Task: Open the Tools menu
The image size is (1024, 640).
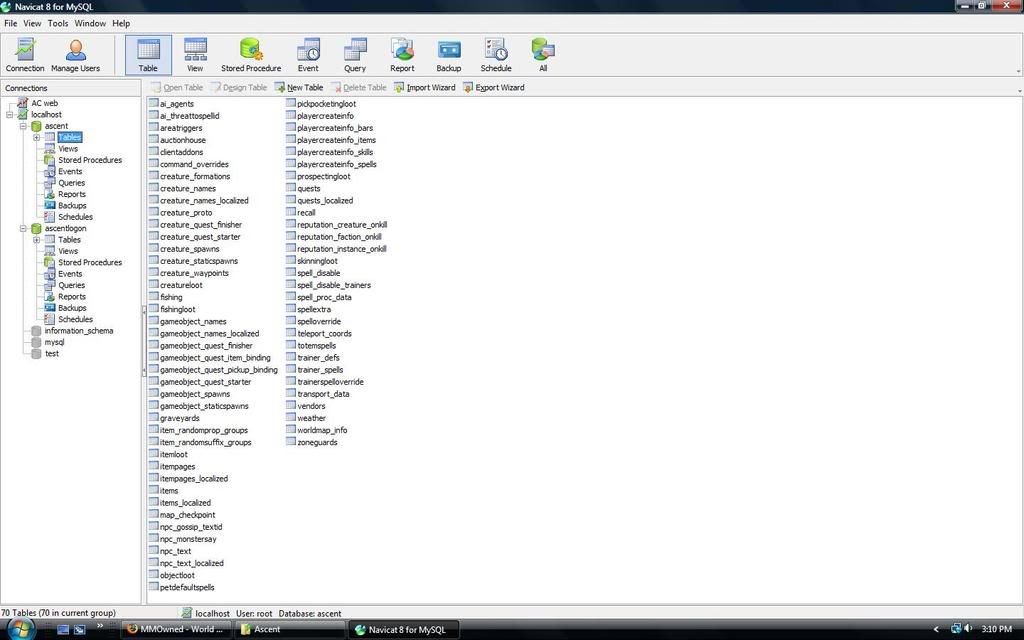Action: point(57,24)
